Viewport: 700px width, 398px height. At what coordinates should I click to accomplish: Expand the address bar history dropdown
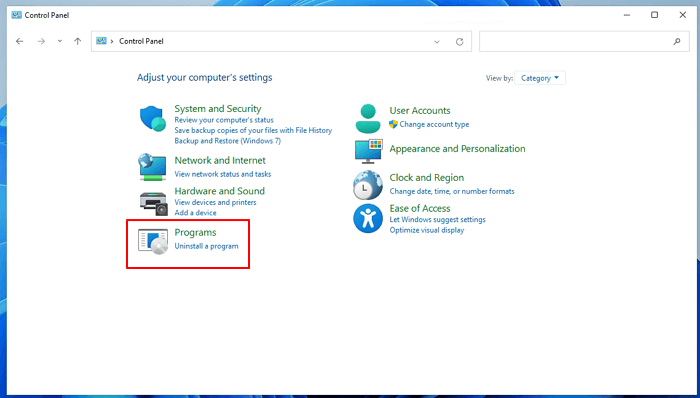(x=437, y=42)
